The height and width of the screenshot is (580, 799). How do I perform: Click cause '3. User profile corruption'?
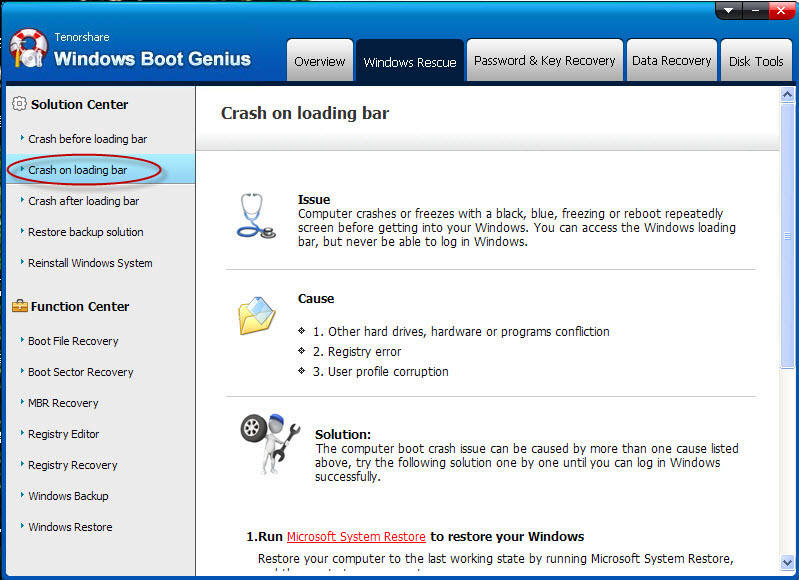click(381, 372)
